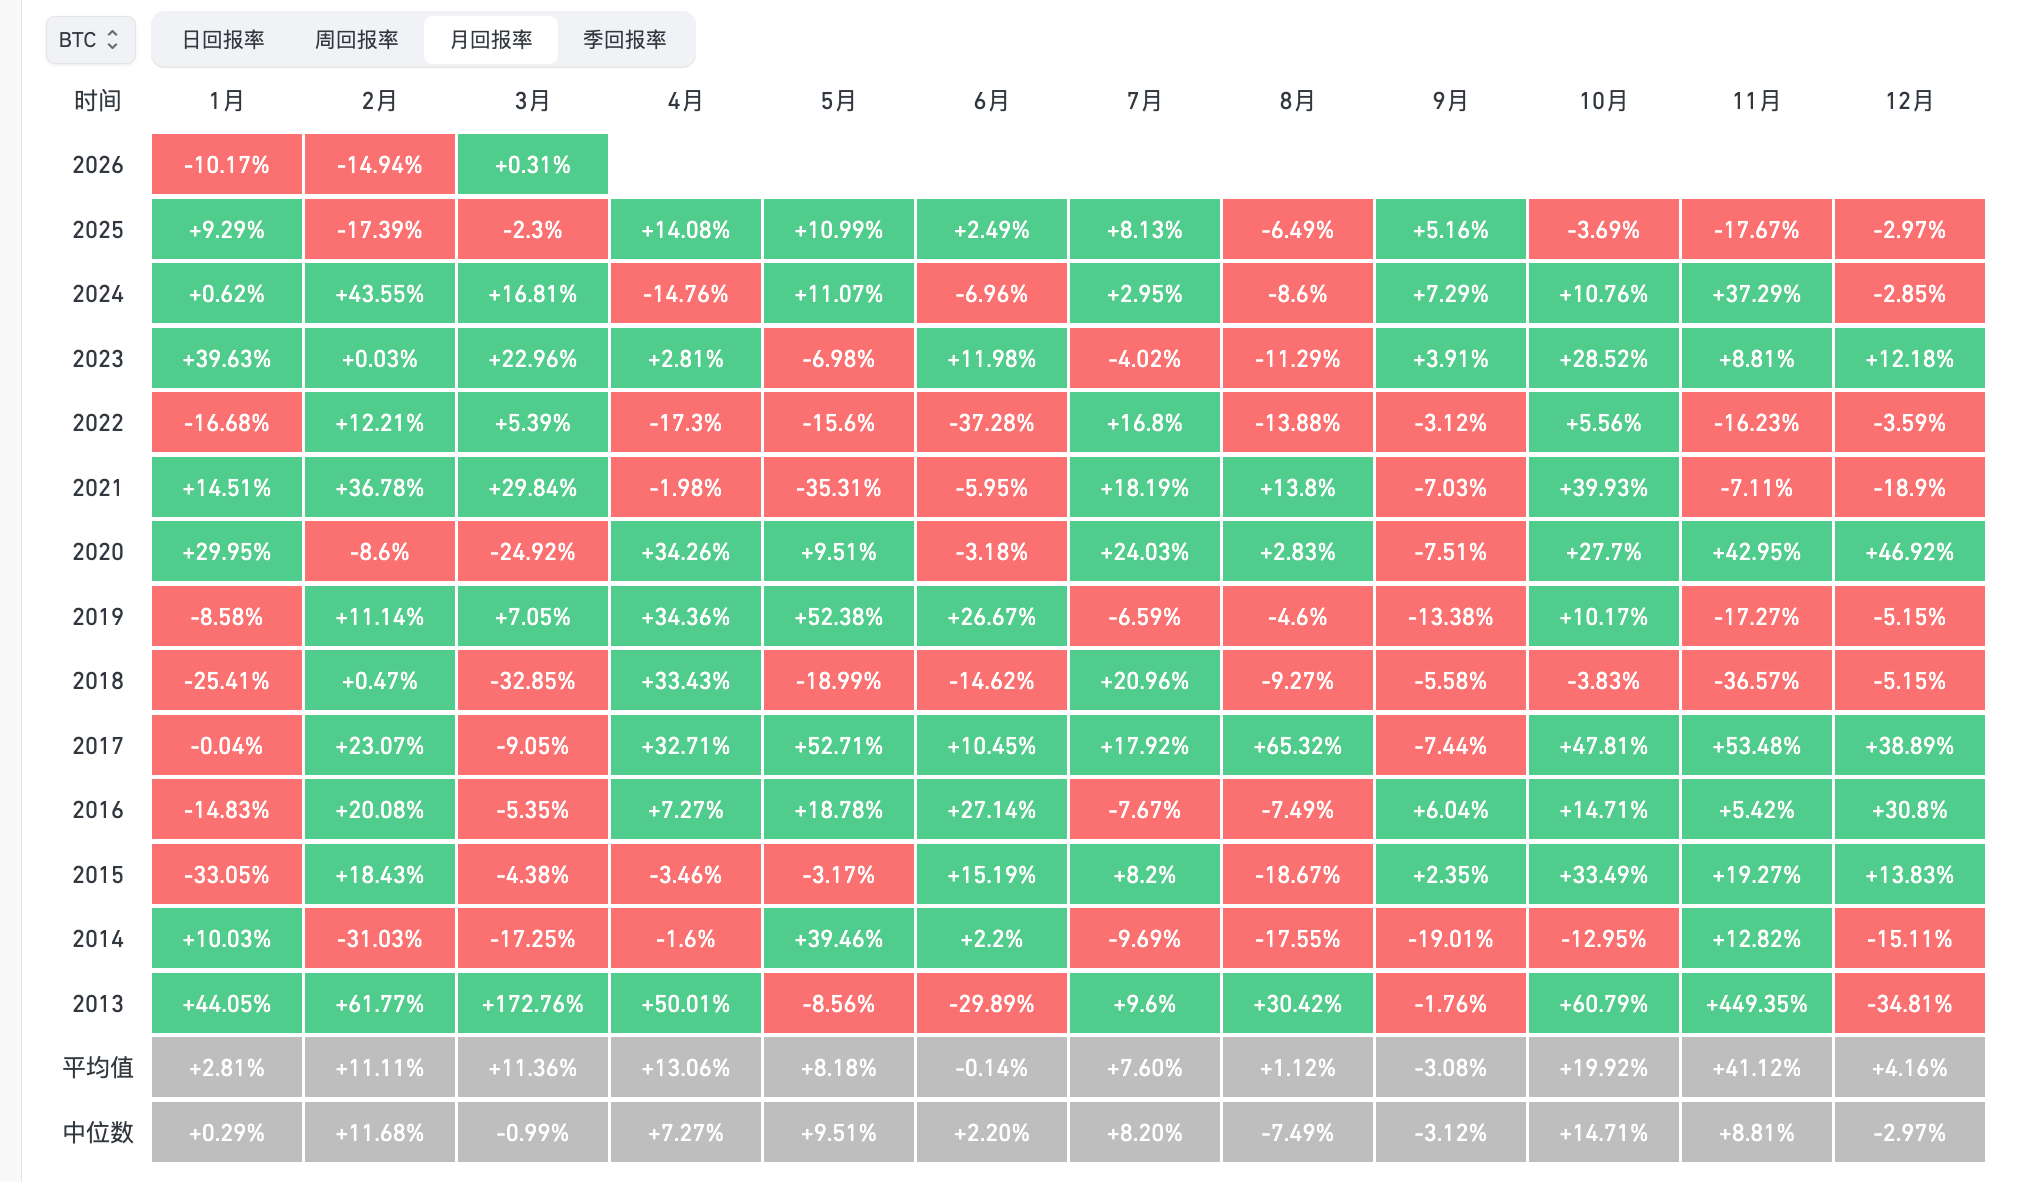Click the -37.28% cell for June 2022

(991, 423)
